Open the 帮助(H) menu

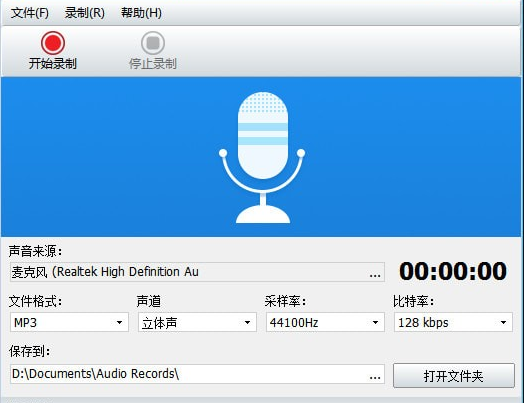141,13
